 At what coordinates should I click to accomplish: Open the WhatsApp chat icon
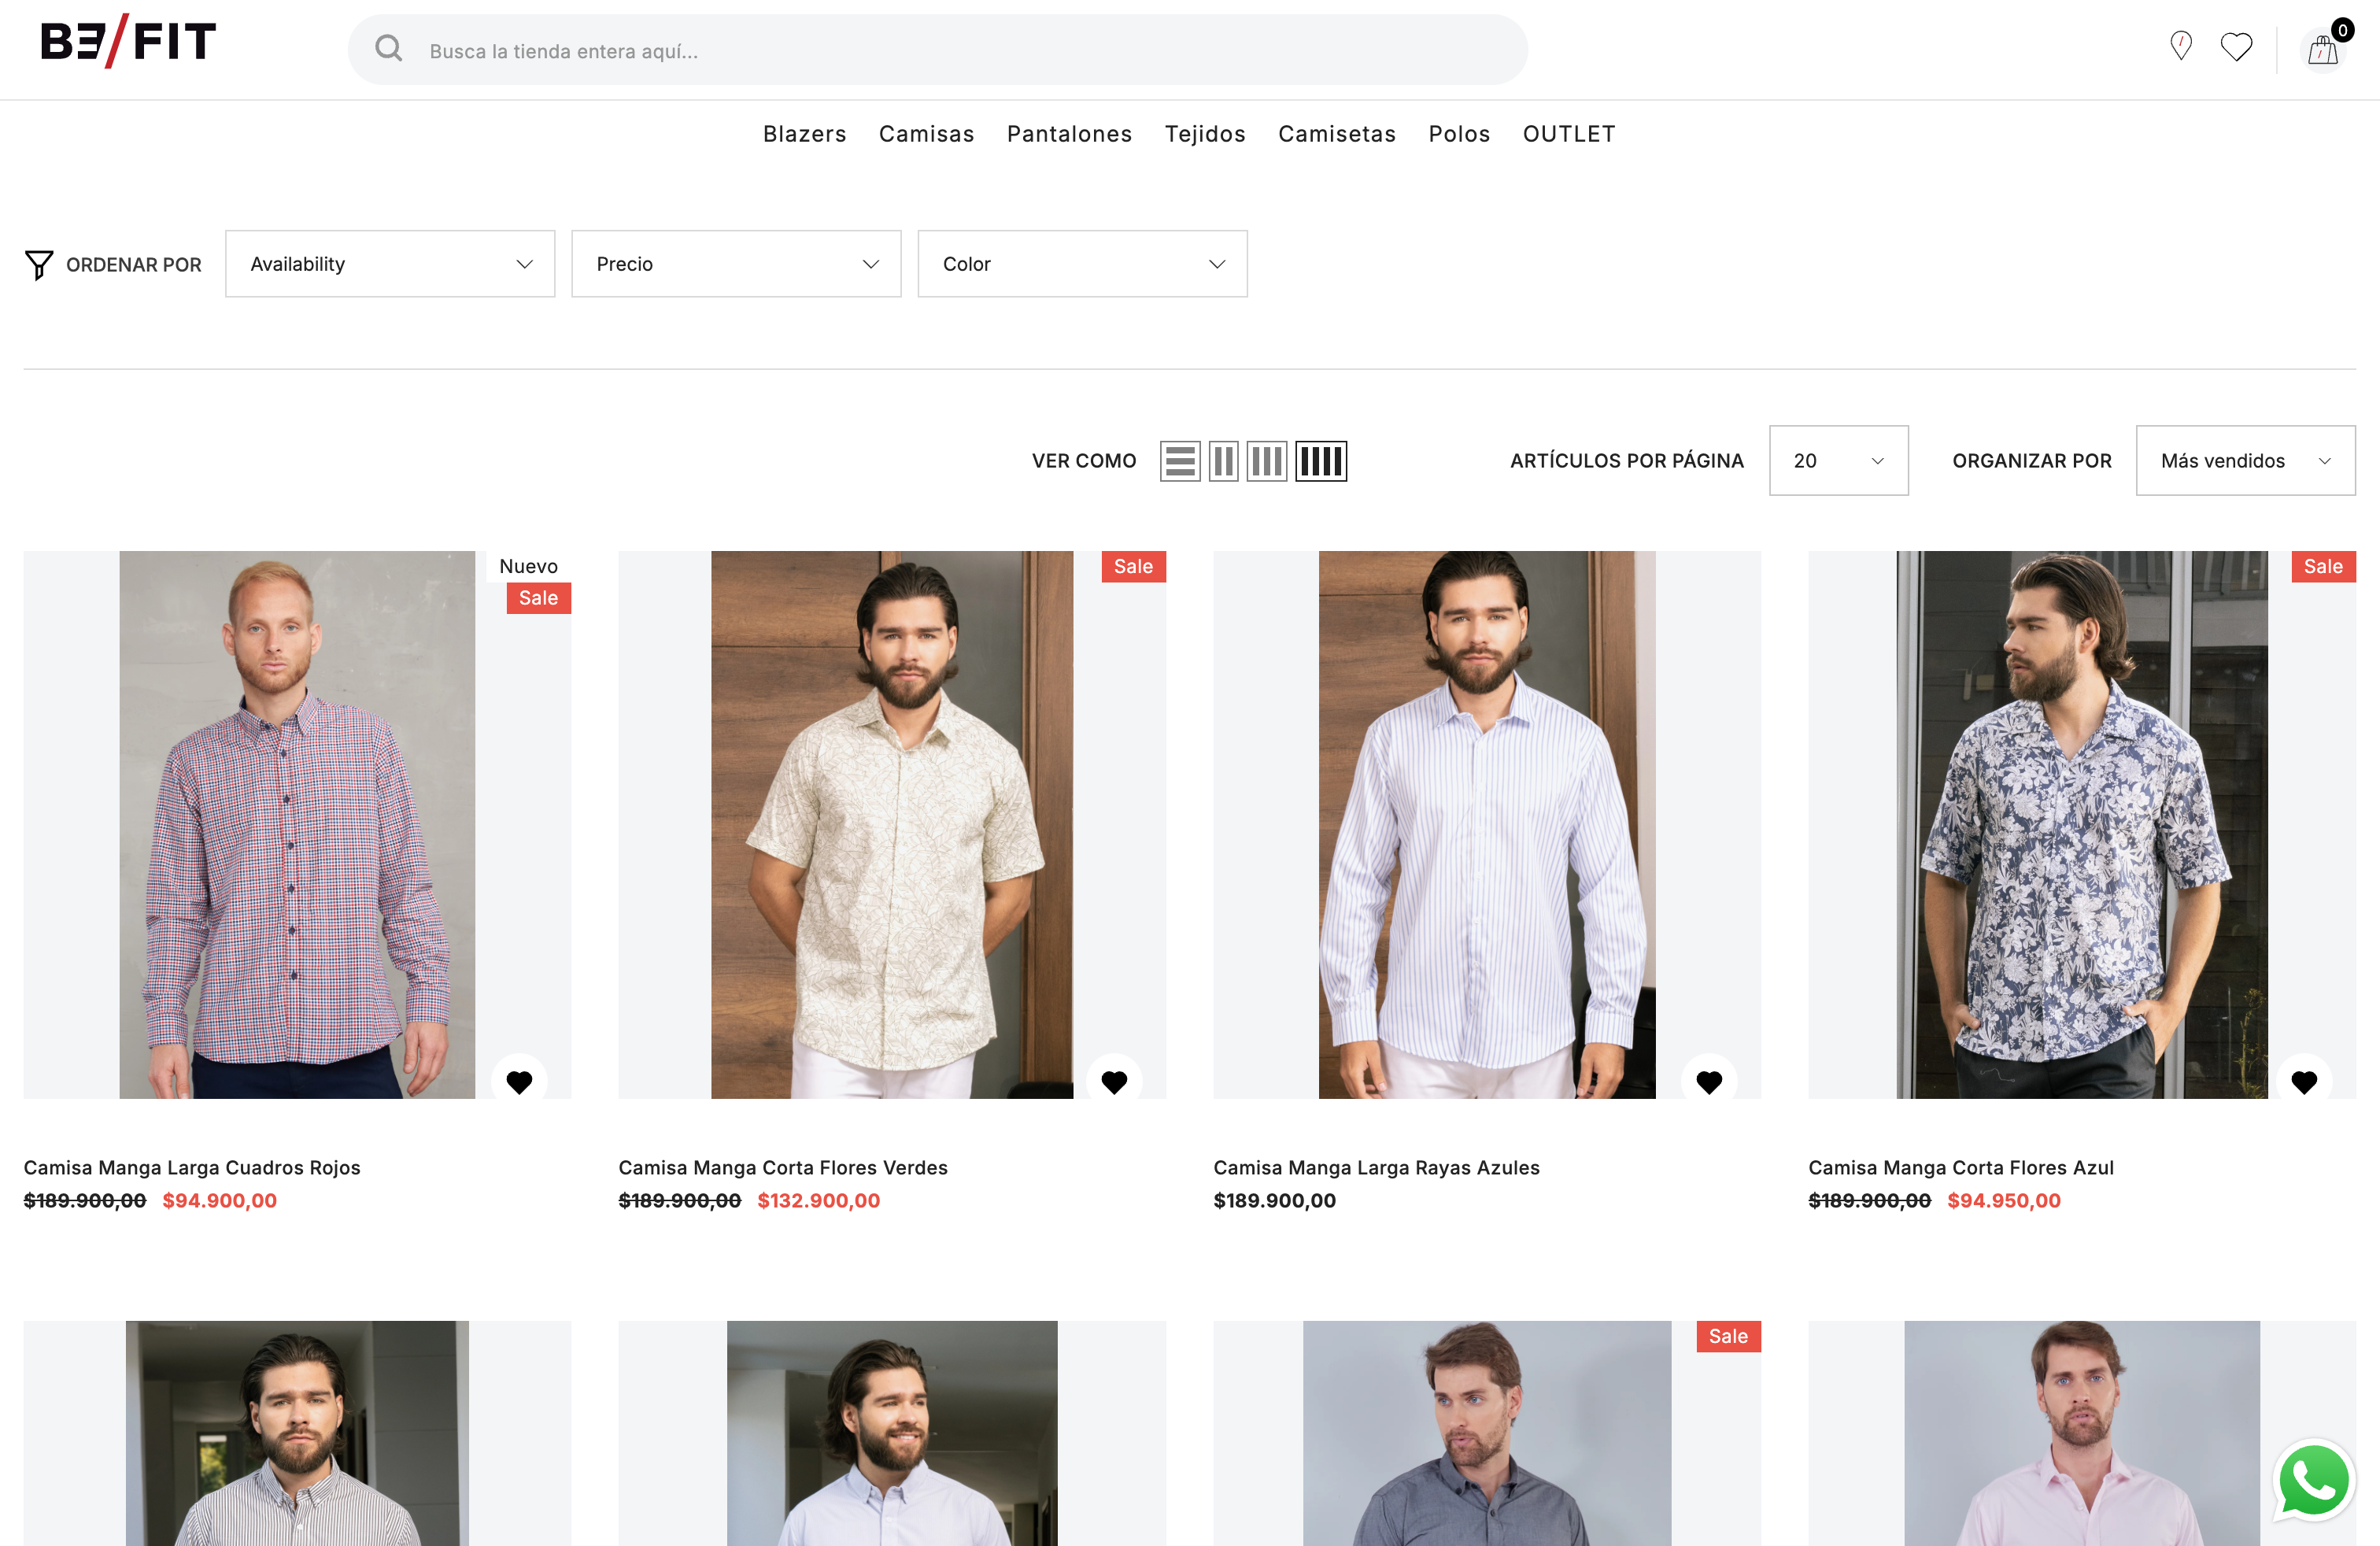2314,1481
